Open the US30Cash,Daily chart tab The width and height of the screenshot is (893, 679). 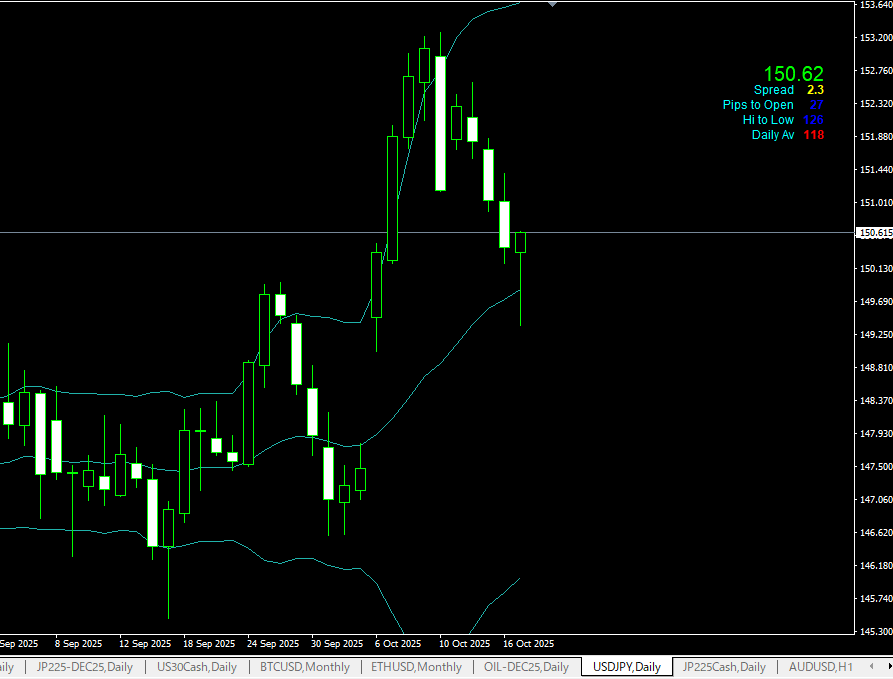[196, 667]
